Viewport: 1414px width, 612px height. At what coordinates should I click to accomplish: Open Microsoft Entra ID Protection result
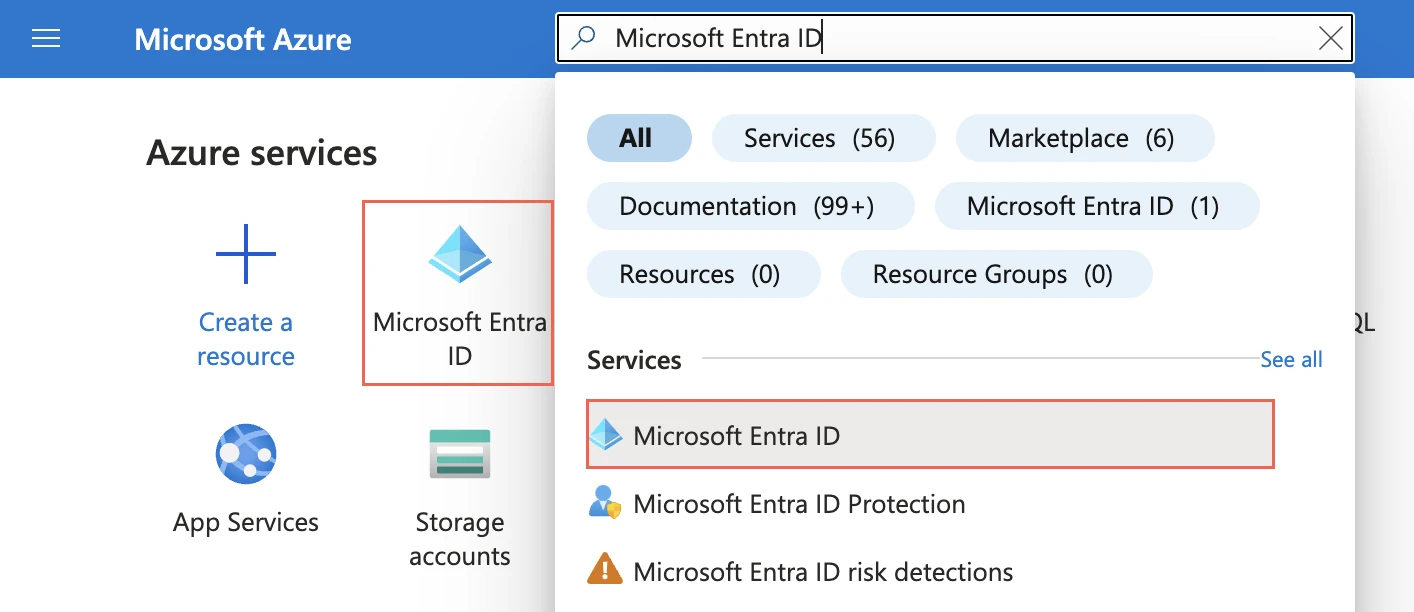798,503
